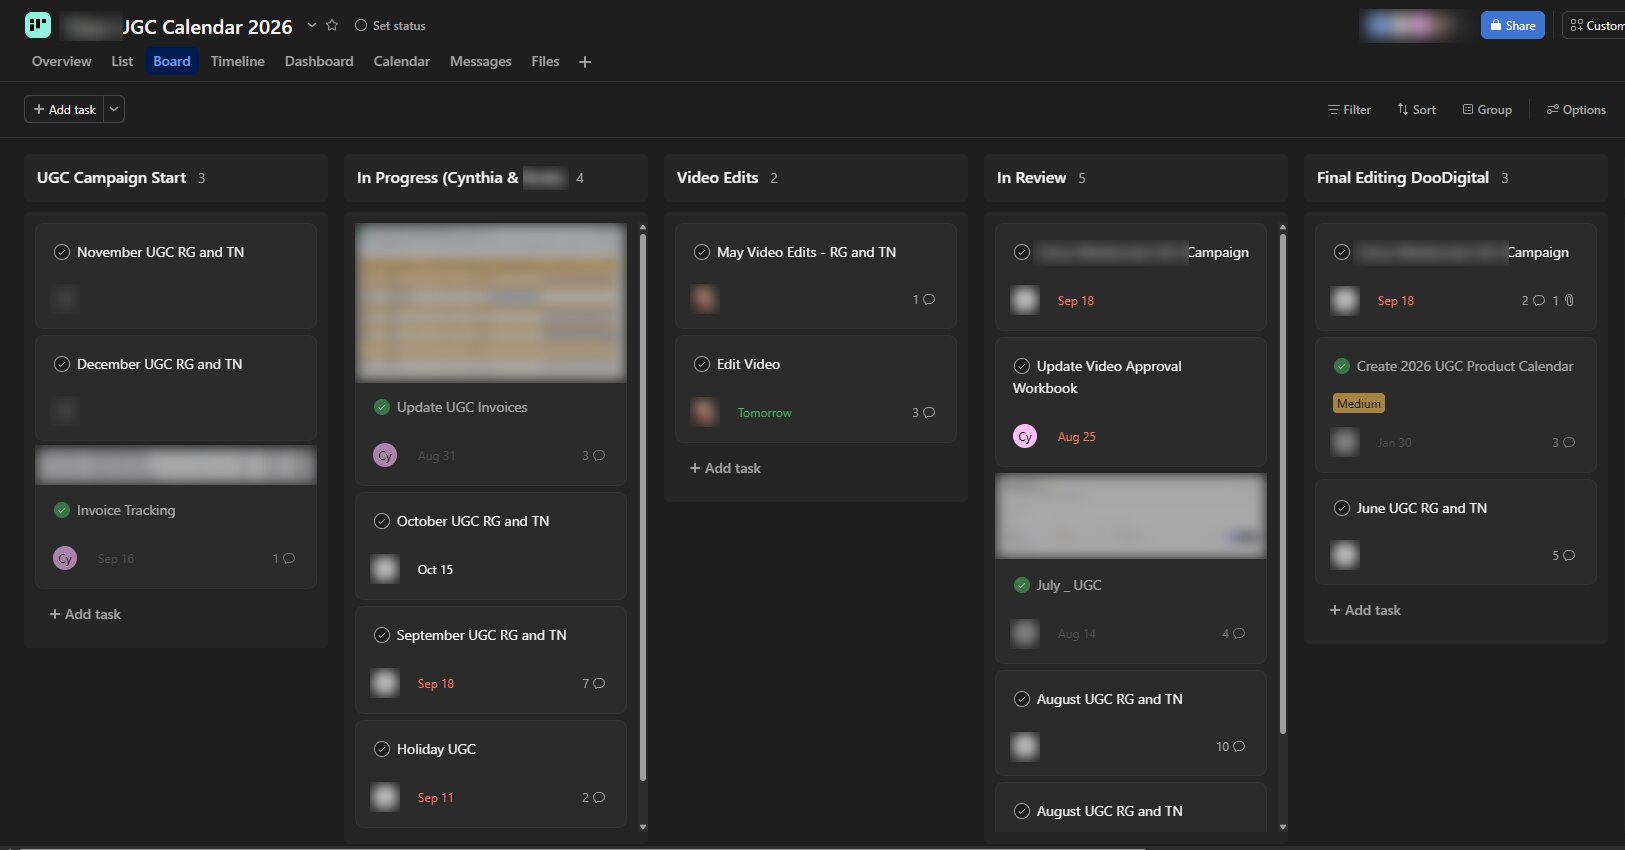Image resolution: width=1625 pixels, height=850 pixels.
Task: Click the Share button
Action: [x=1513, y=25]
